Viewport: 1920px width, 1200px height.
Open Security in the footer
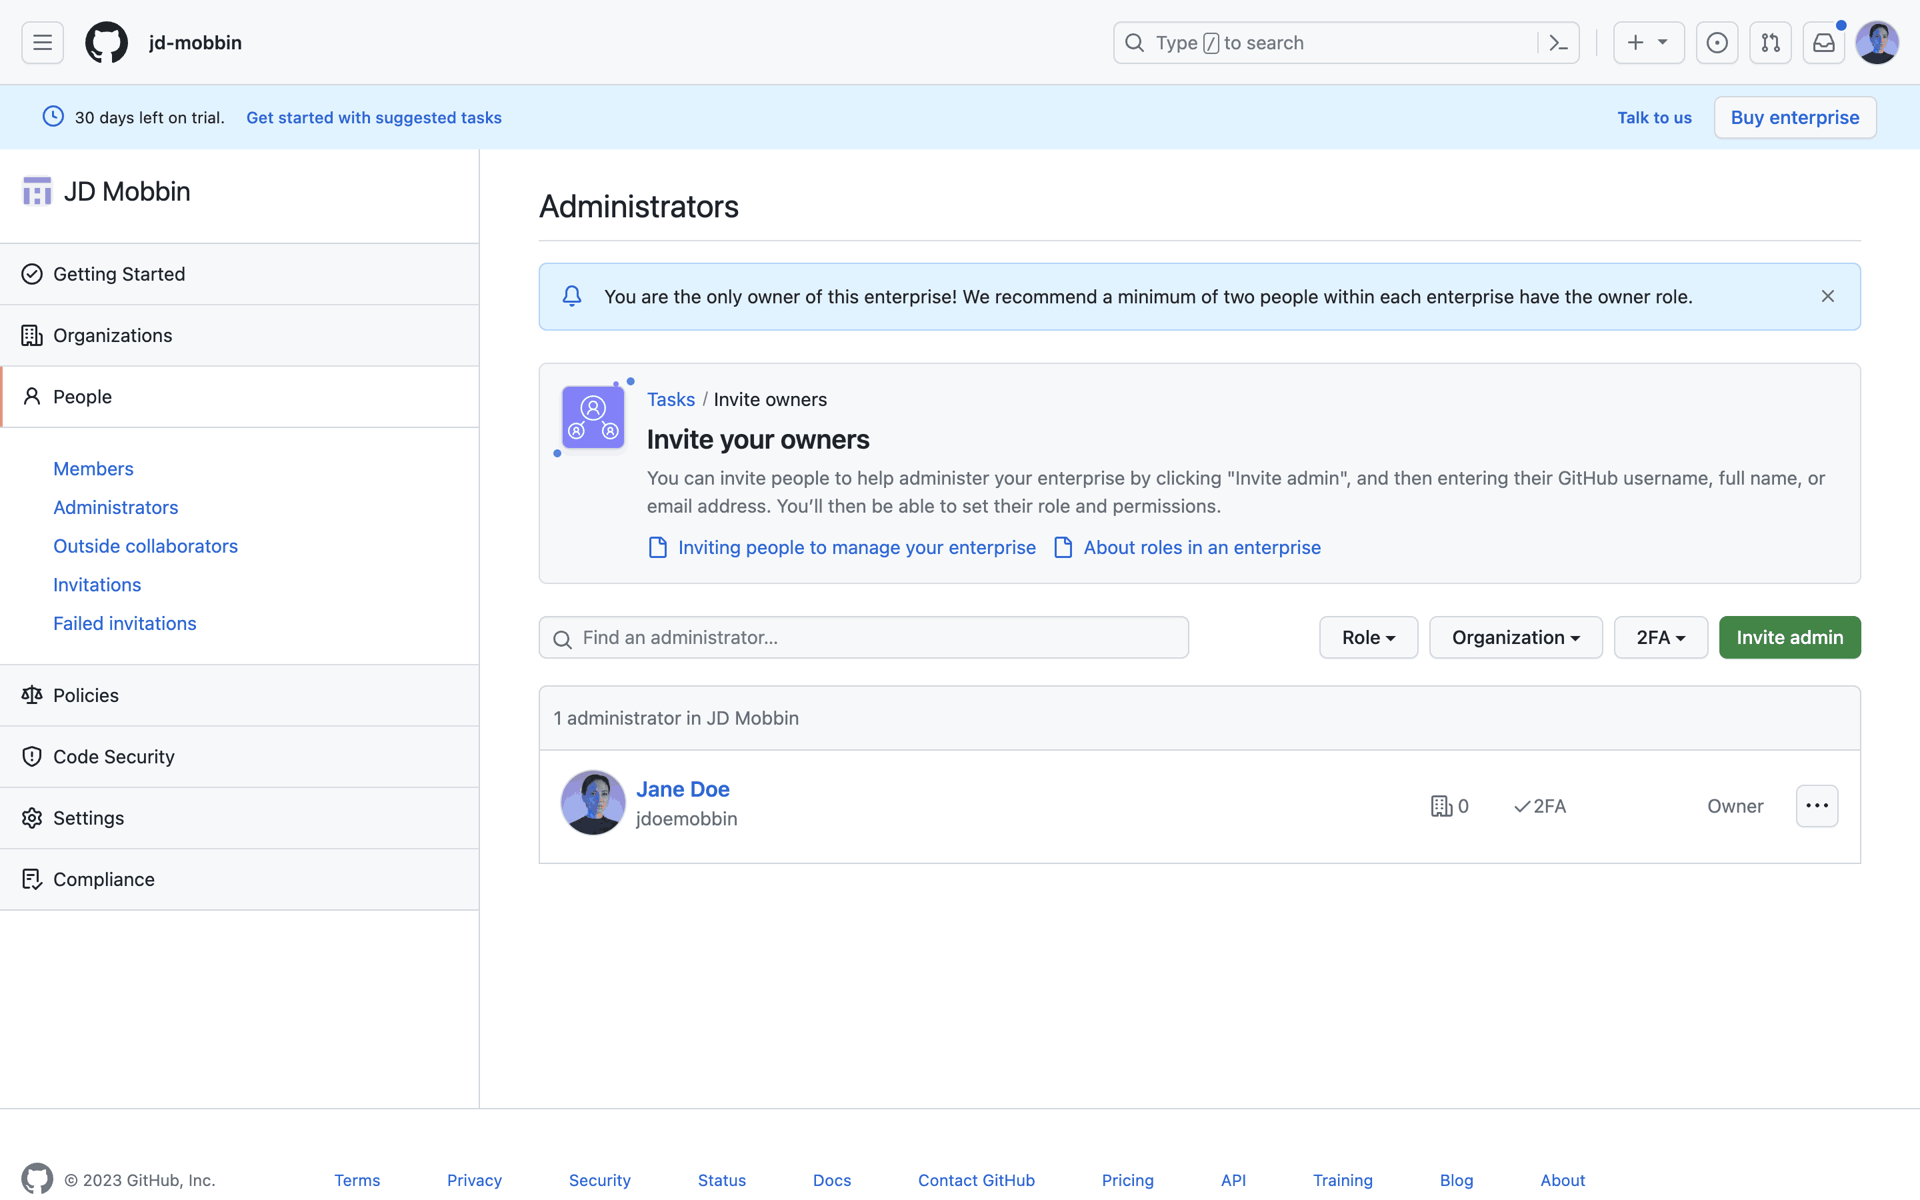[599, 1180]
